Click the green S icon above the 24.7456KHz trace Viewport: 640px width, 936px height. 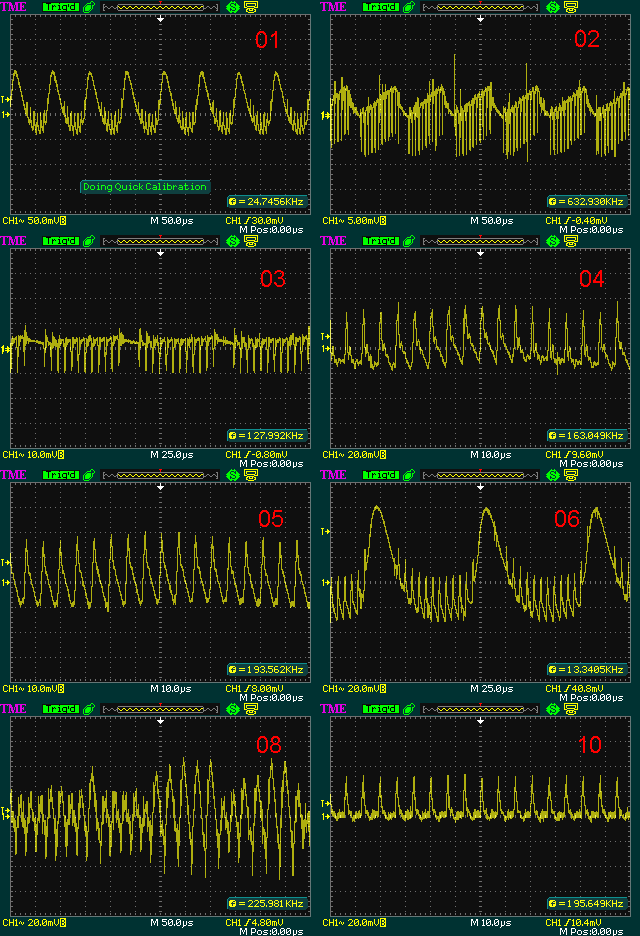[x=233, y=7]
